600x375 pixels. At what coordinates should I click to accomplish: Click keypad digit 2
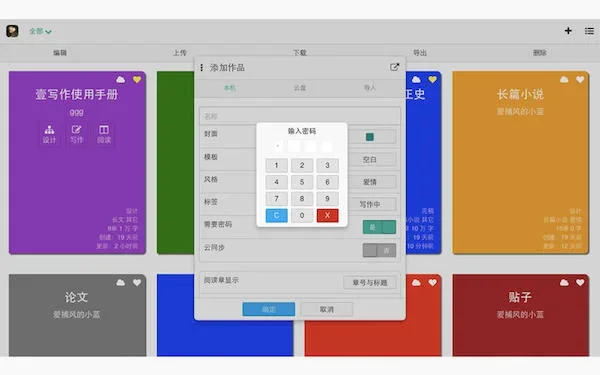[x=302, y=165]
